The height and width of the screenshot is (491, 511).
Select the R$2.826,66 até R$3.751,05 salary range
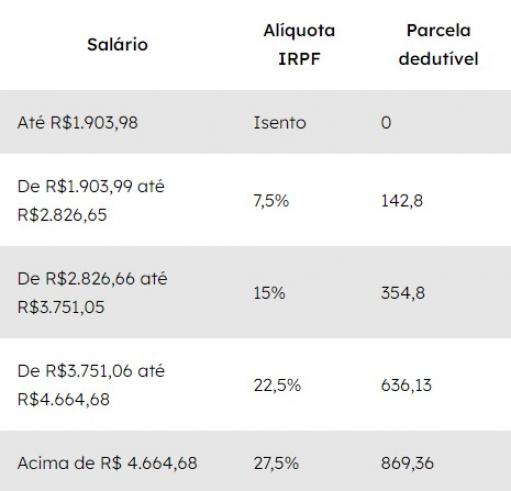point(92,293)
